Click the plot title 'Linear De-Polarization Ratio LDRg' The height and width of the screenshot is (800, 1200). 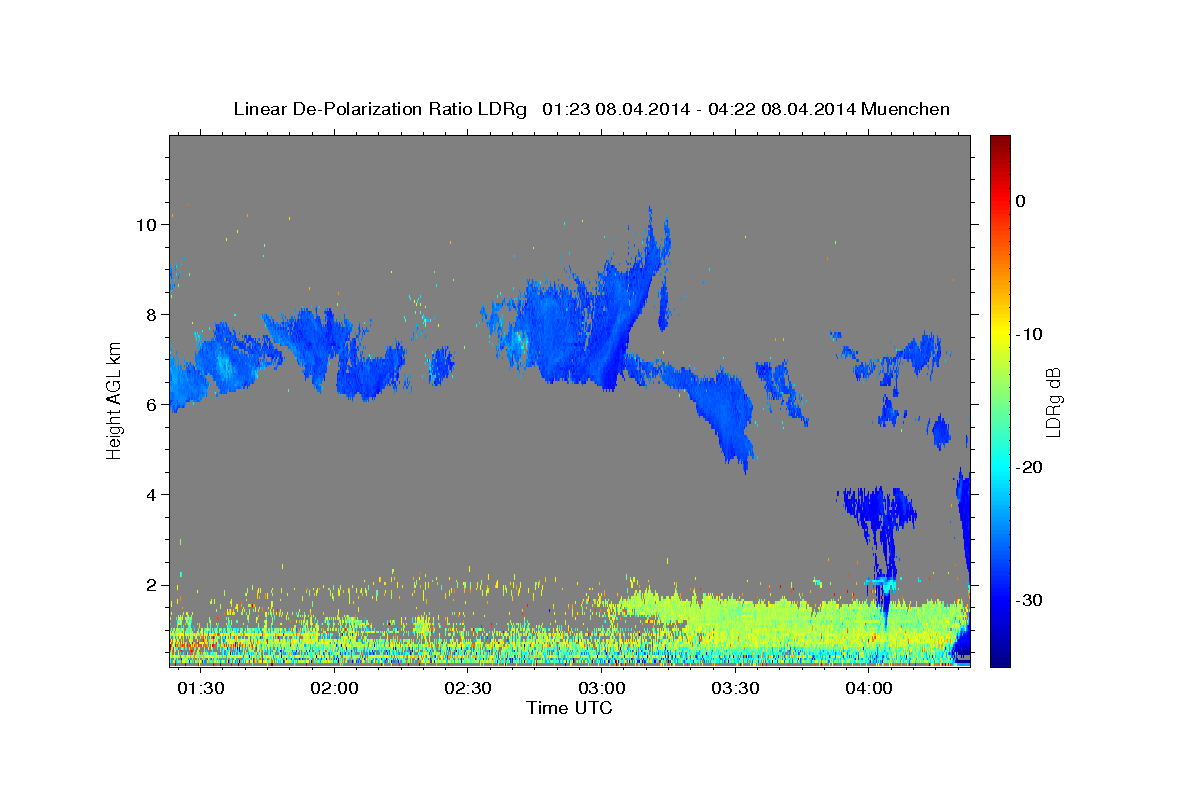click(x=380, y=109)
